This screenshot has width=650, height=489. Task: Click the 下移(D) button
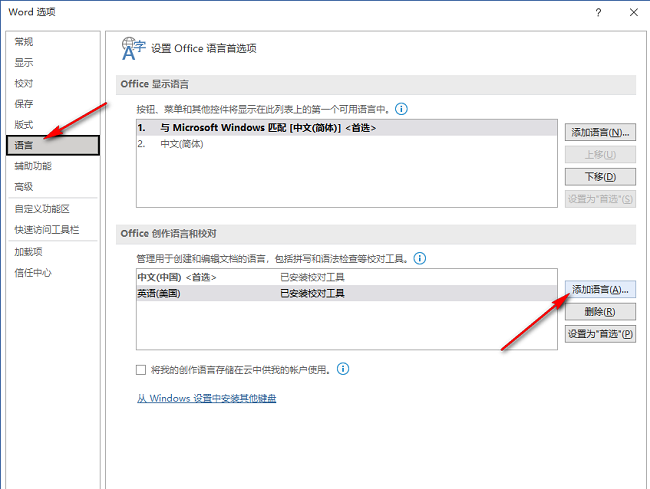coord(600,177)
